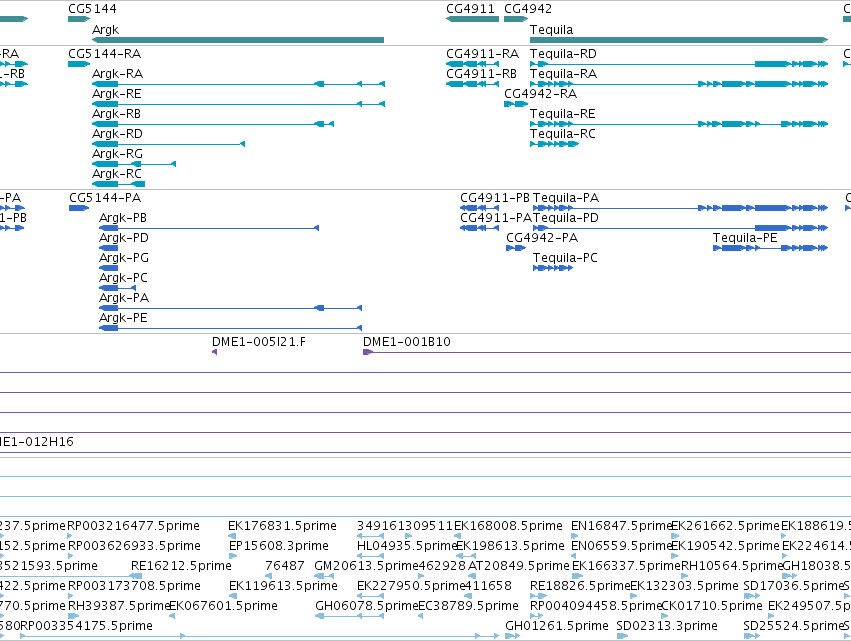The image size is (851, 641).
Task: Select the SD02313.3prime EST label
Action: tap(666, 626)
